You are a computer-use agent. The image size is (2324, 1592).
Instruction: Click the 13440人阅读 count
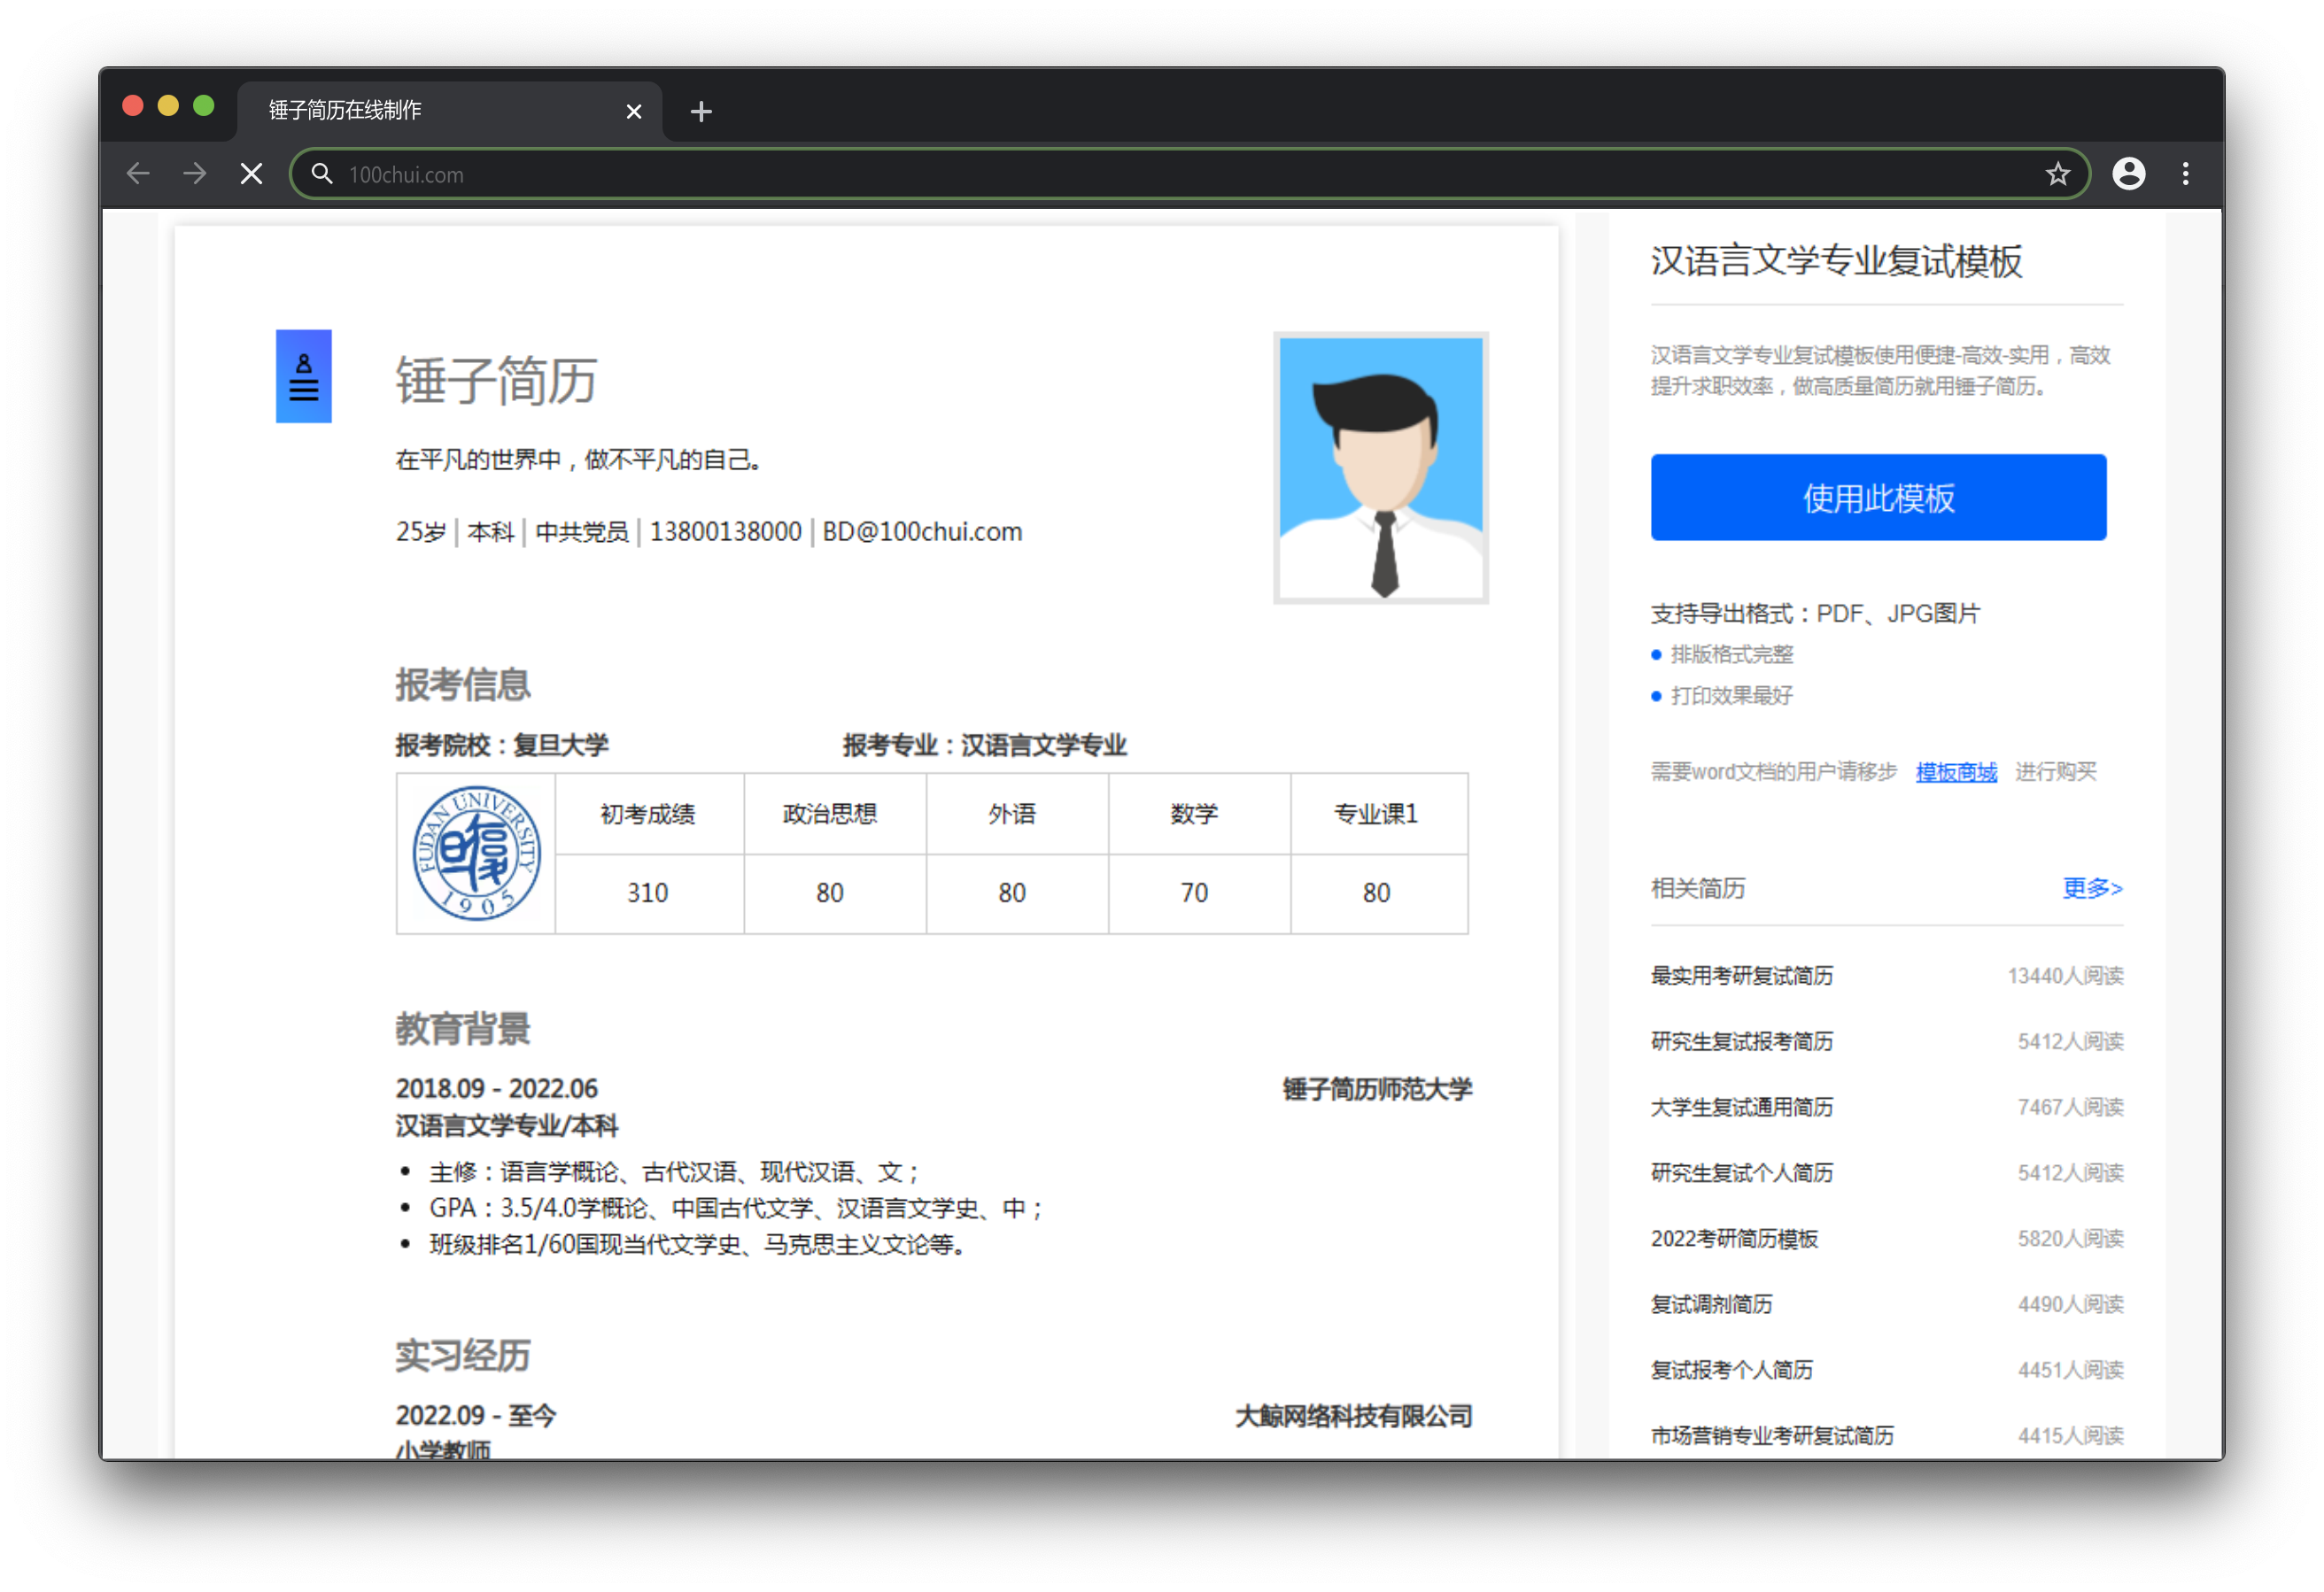coord(2065,976)
